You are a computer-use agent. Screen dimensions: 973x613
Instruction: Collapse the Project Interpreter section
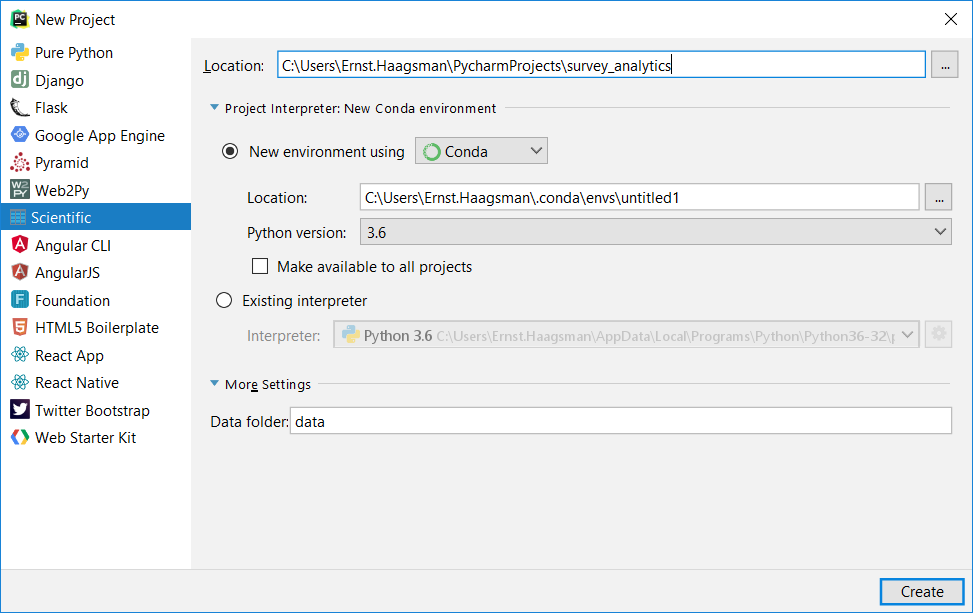point(214,107)
